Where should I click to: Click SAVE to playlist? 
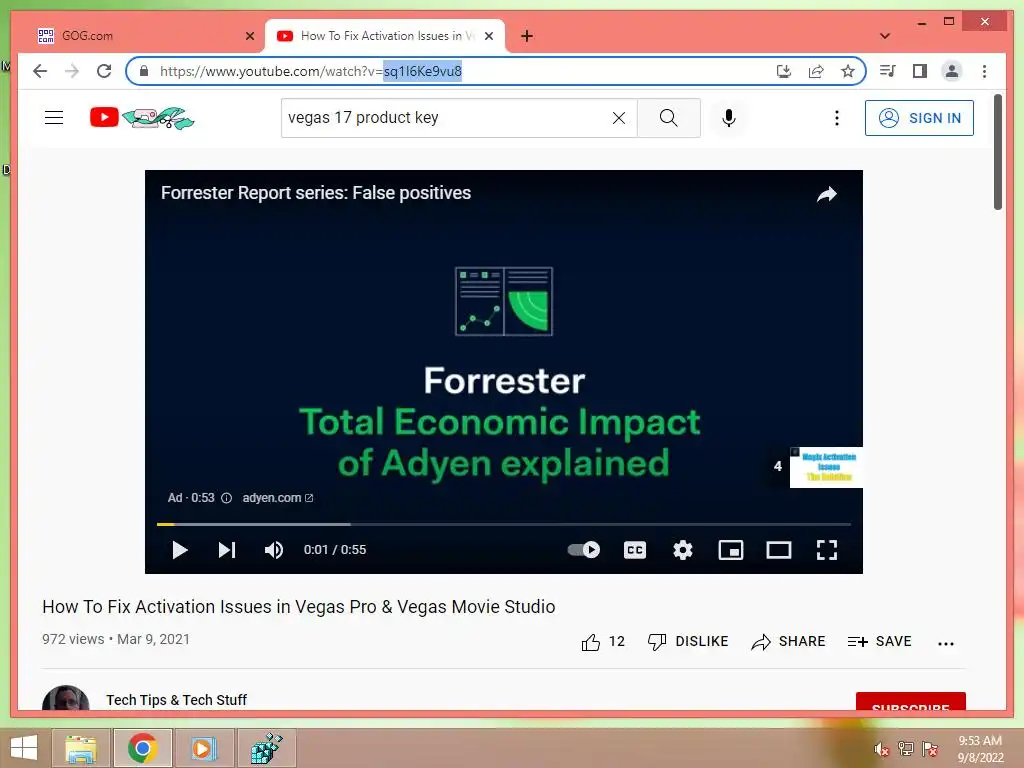(x=879, y=642)
